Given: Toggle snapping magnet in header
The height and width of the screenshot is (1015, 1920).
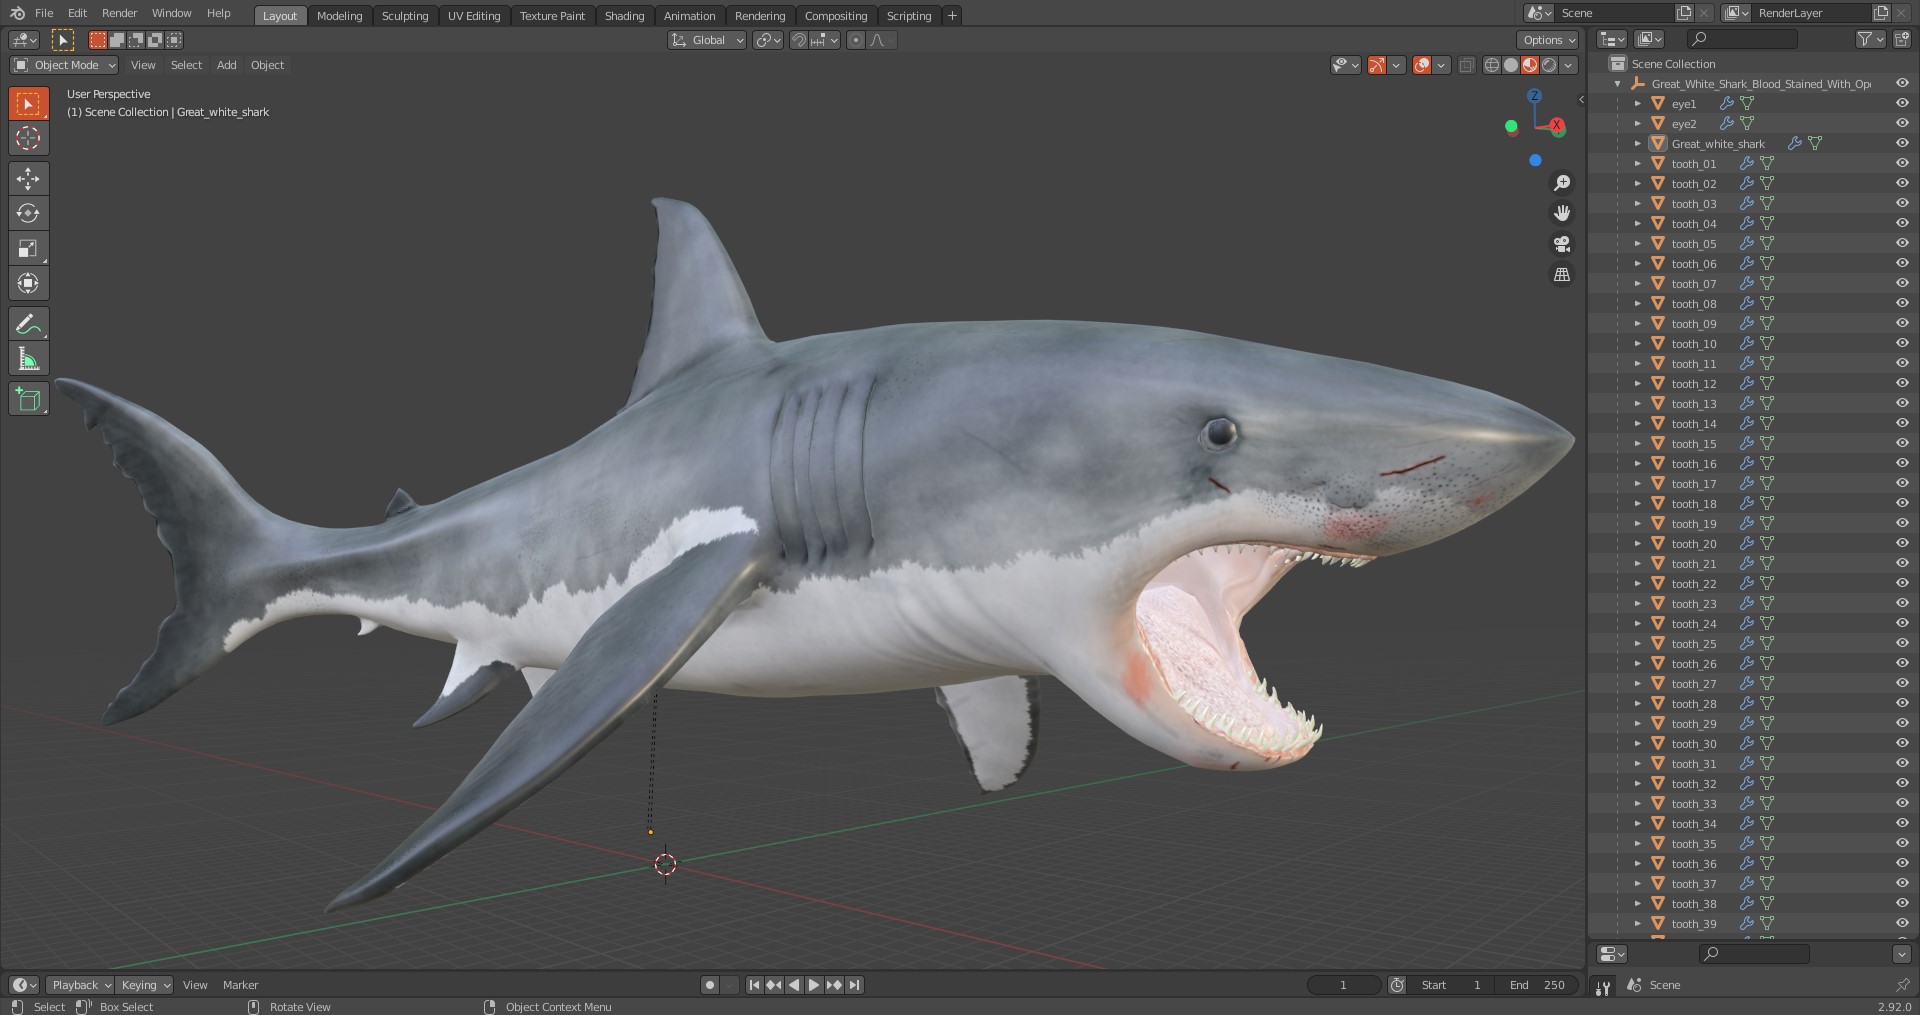Looking at the screenshot, I should (x=798, y=40).
